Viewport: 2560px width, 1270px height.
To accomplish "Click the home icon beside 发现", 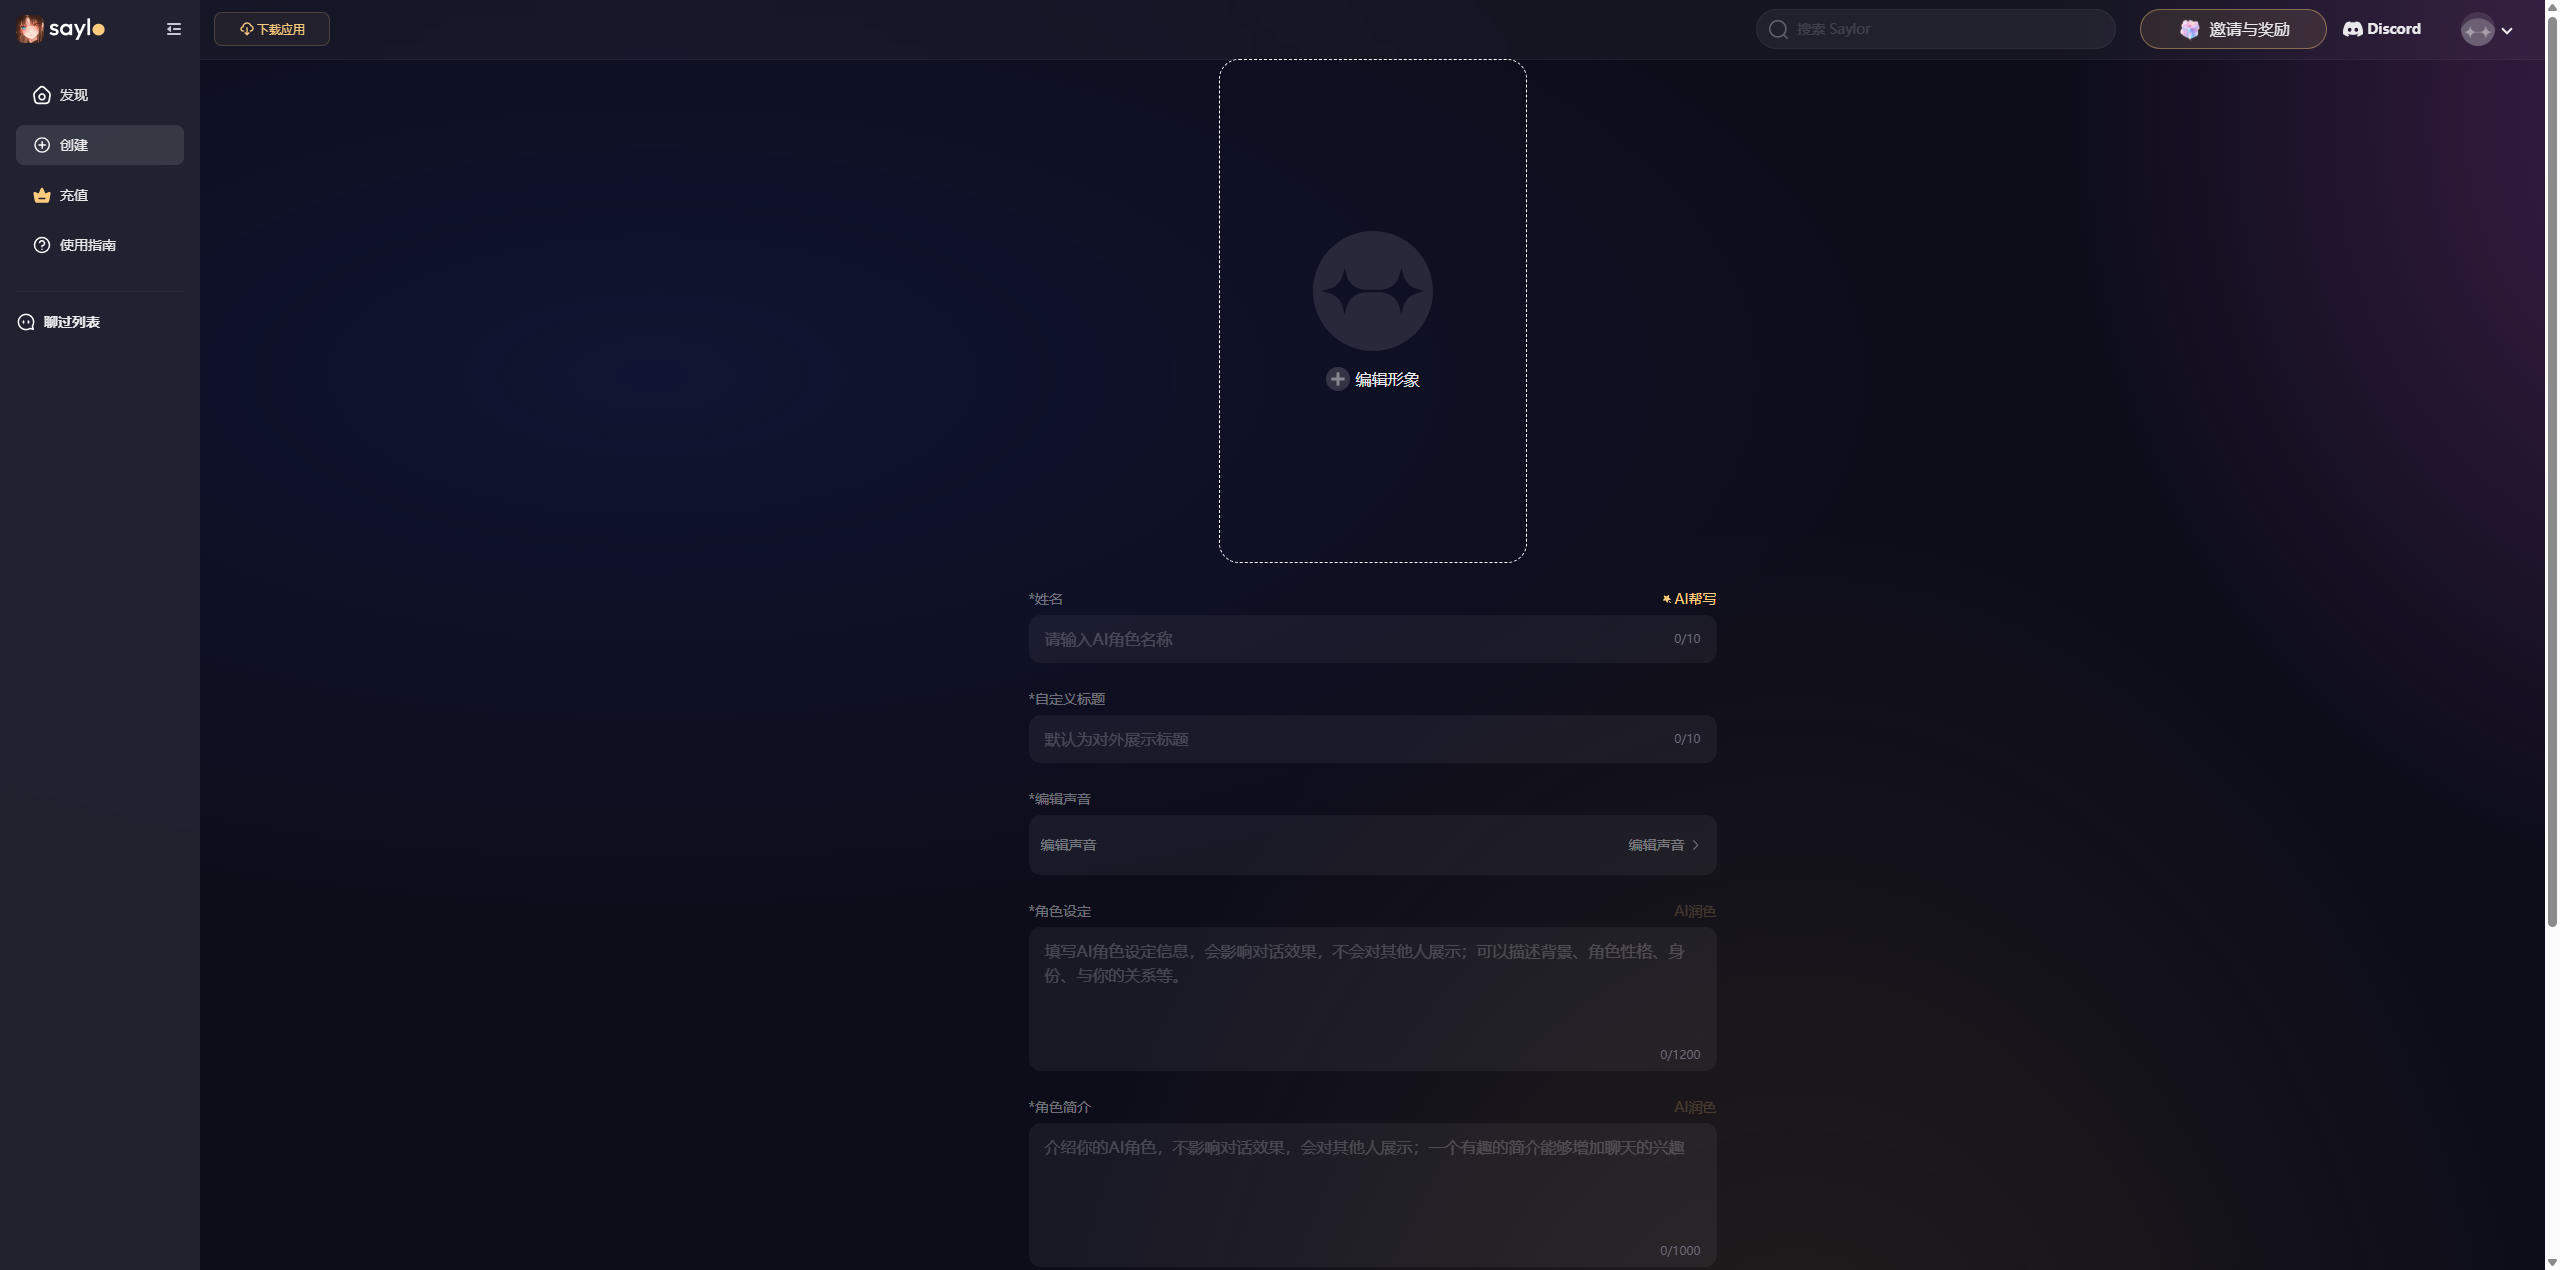I will [42, 95].
